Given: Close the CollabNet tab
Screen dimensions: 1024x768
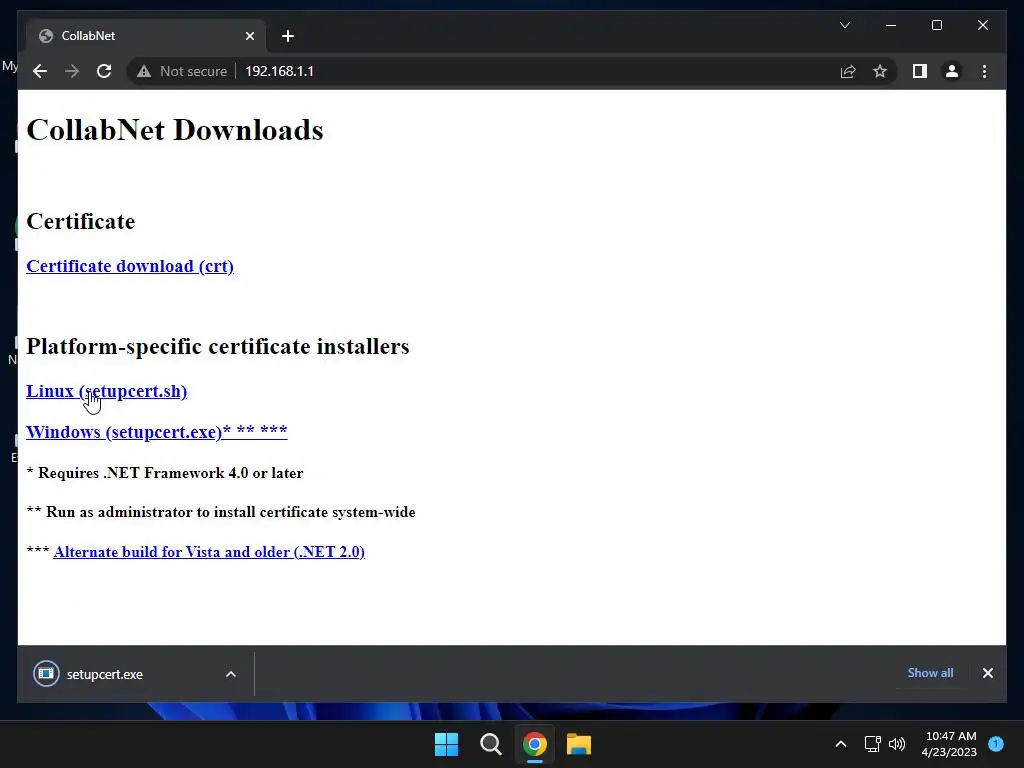Looking at the screenshot, I should coord(249,36).
